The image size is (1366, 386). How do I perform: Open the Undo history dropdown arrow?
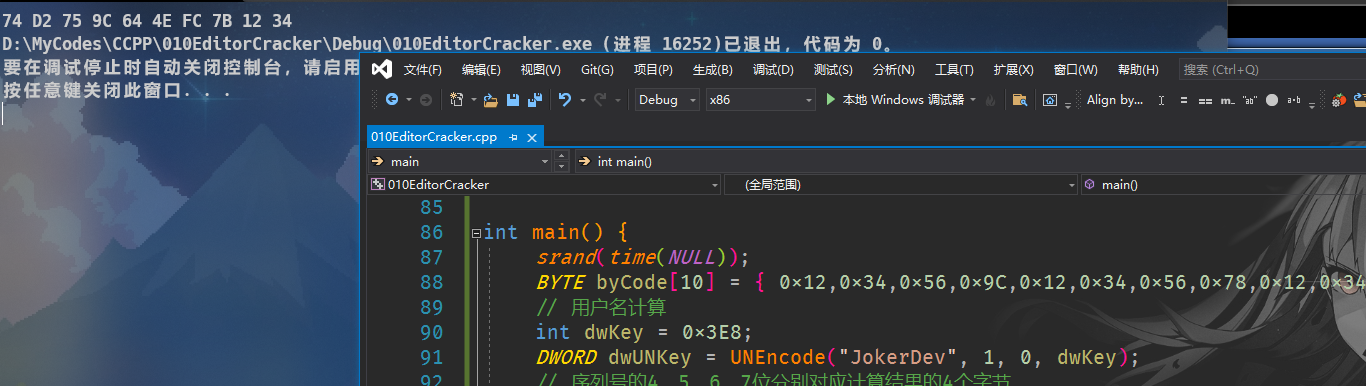pos(582,100)
